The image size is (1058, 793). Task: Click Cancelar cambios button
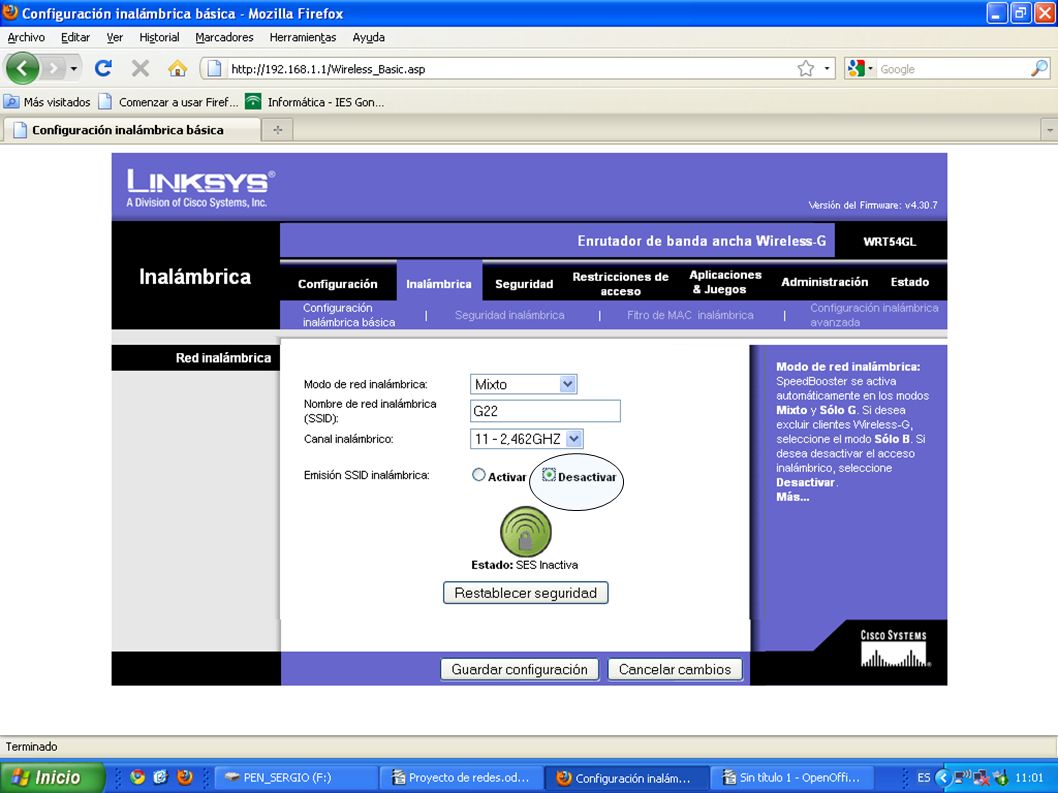coord(675,669)
